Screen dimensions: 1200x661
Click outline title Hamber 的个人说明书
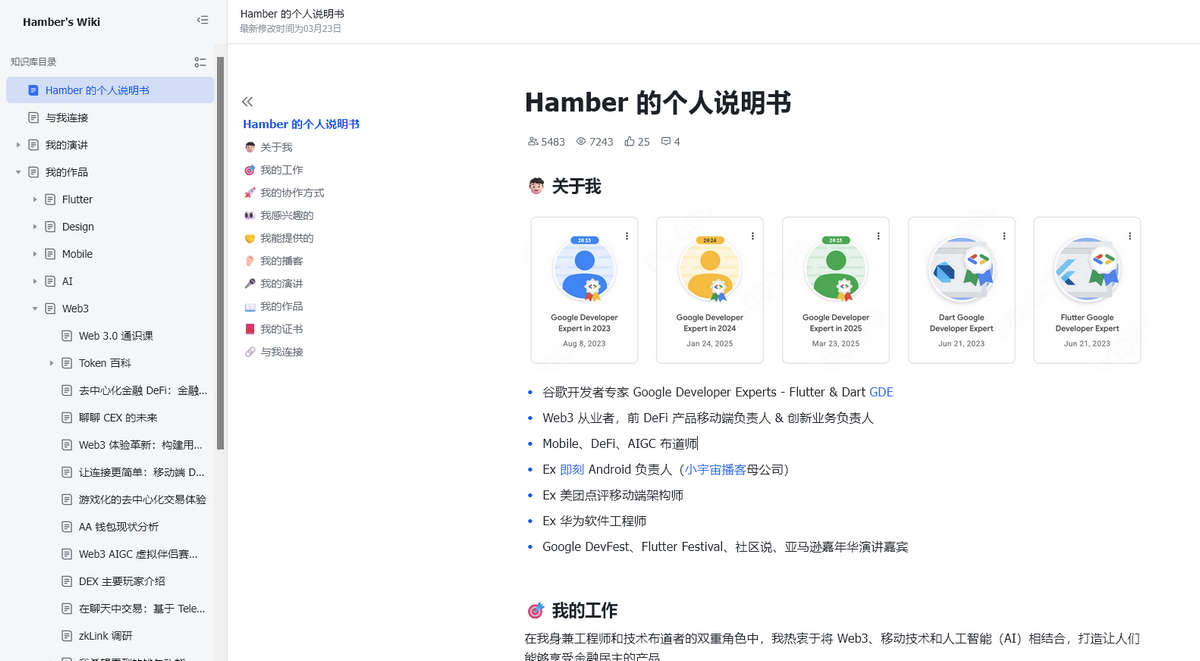coord(301,124)
